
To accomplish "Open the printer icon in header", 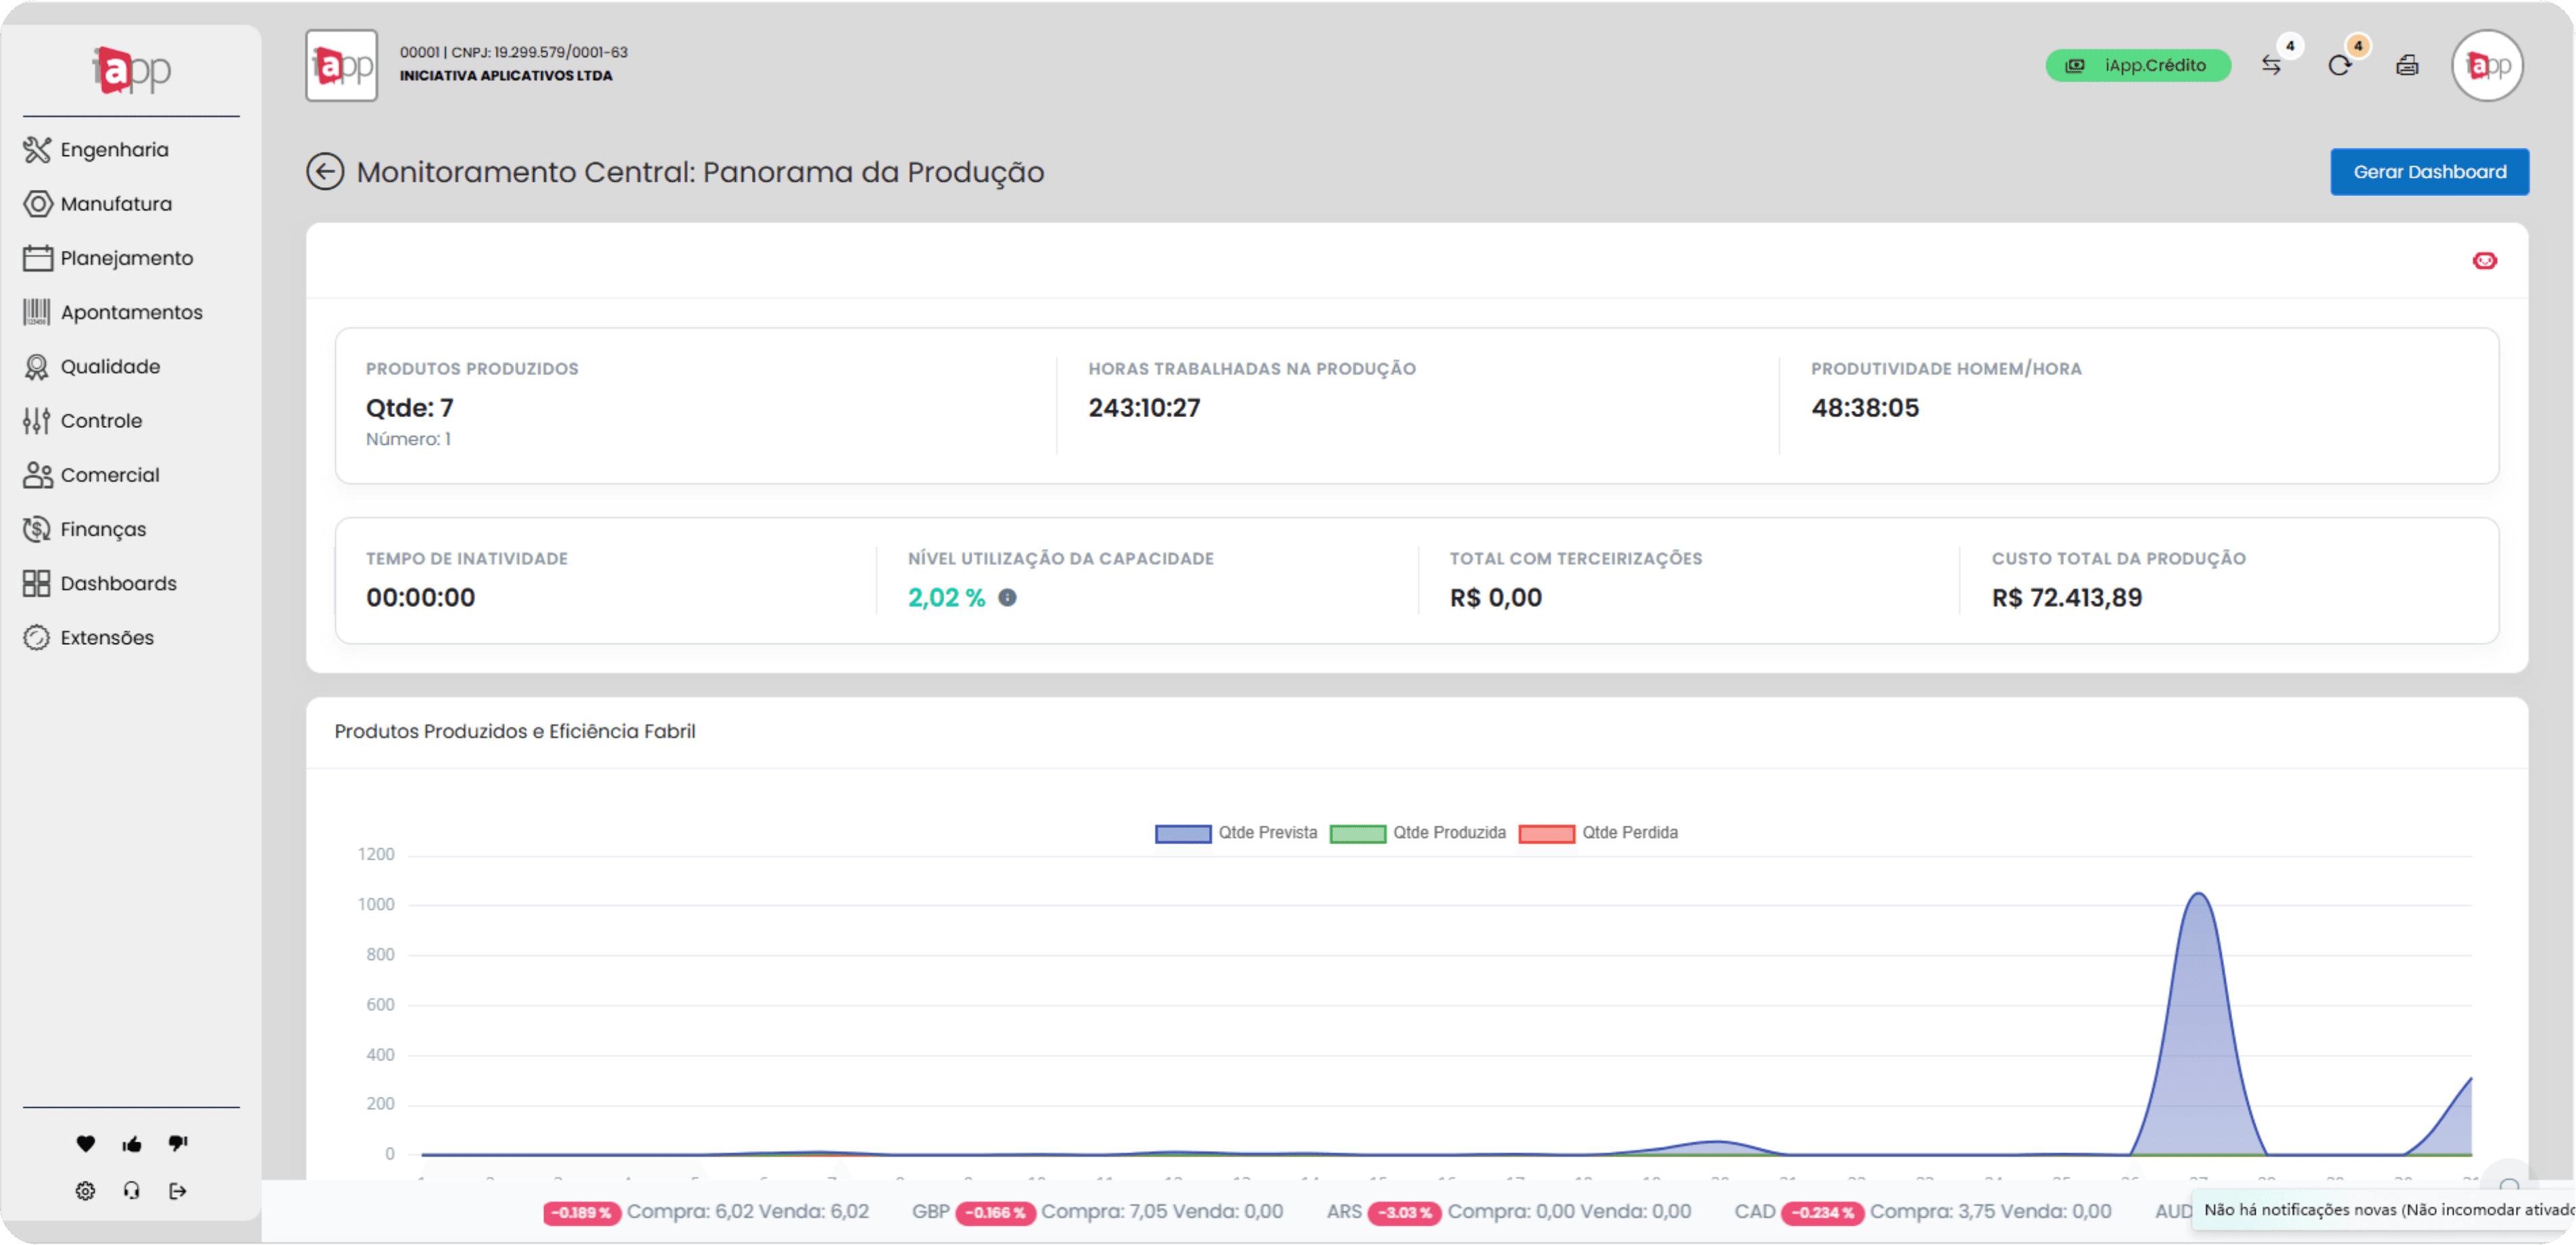I will (2407, 66).
